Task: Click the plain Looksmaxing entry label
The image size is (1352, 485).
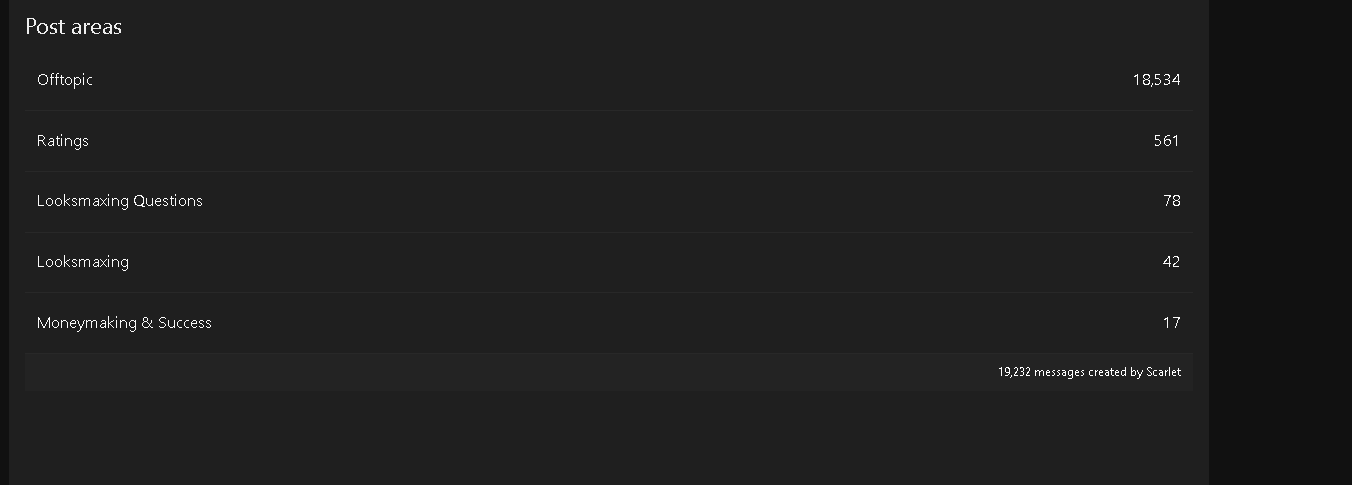Action: click(83, 262)
